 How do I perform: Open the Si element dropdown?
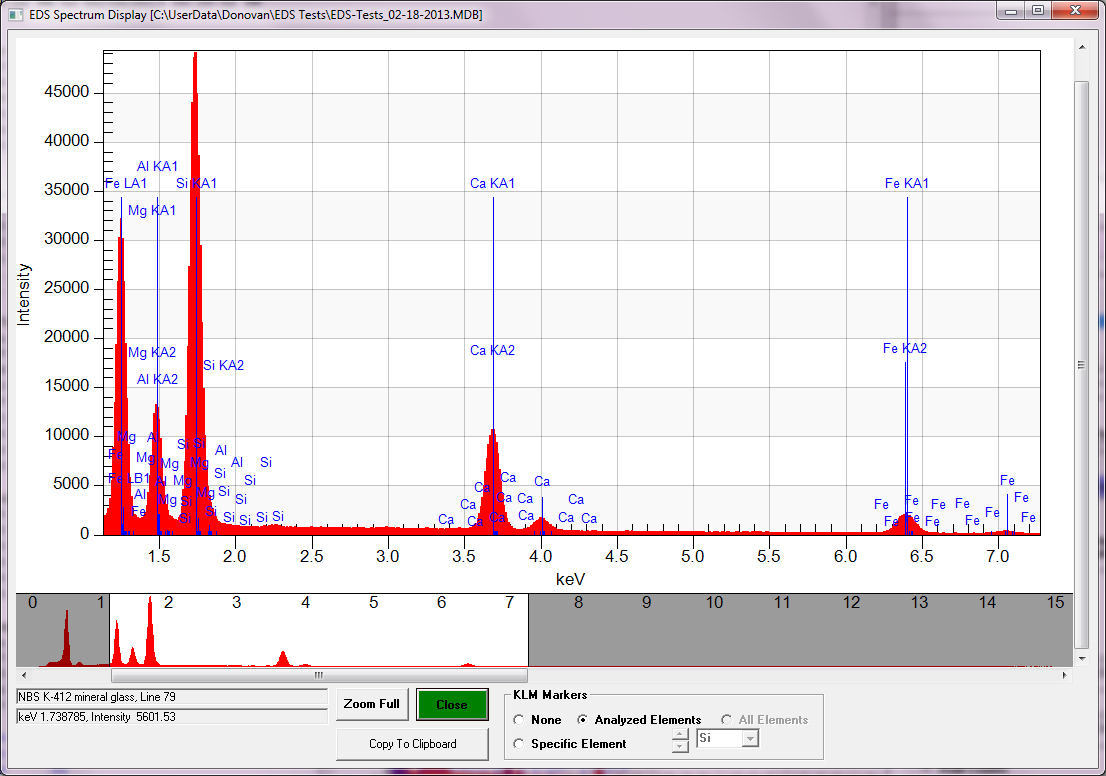749,738
